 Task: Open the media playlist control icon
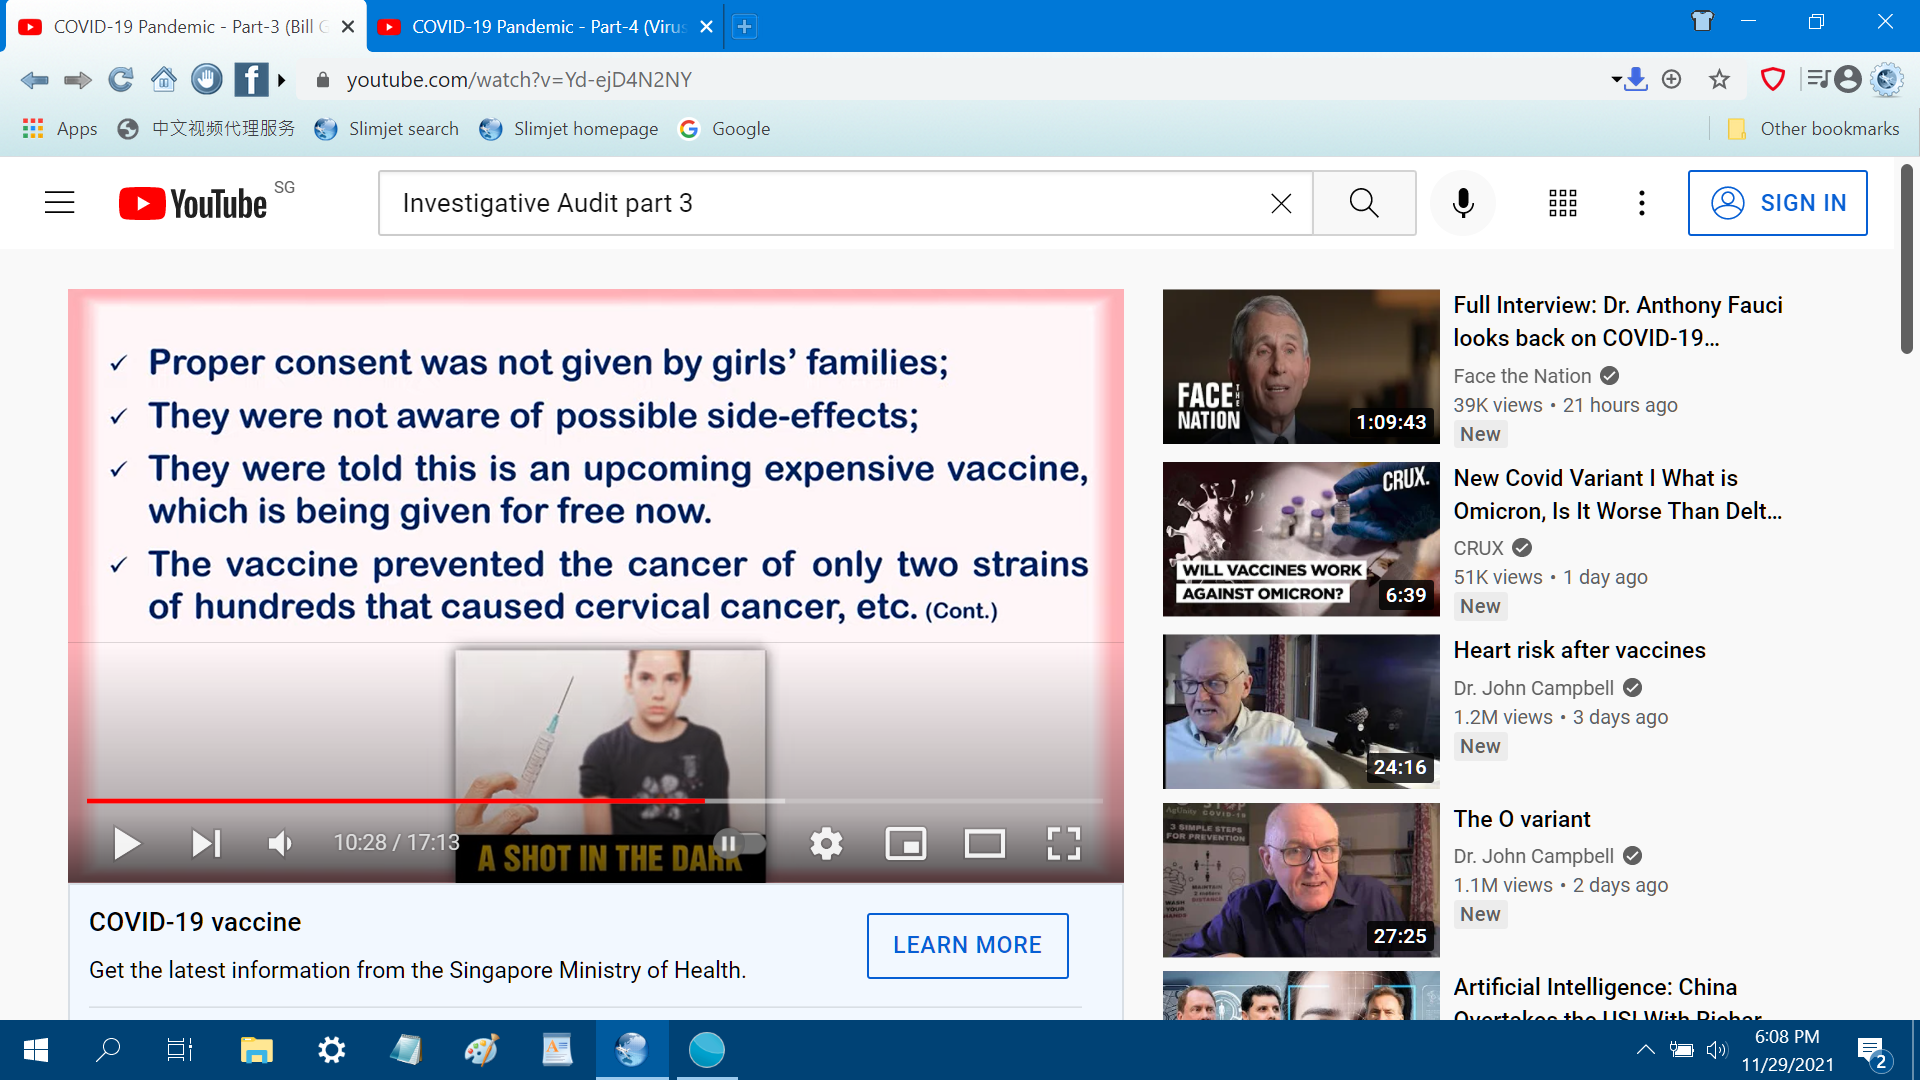pos(1819,79)
